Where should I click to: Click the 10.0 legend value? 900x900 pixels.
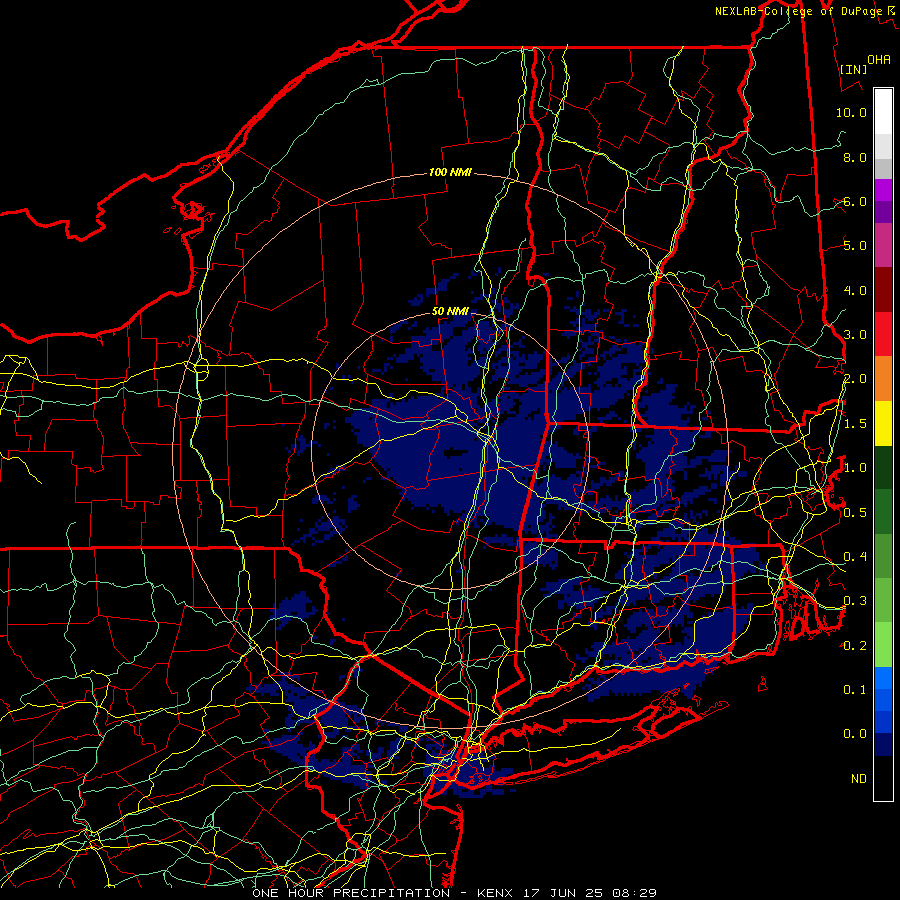[x=851, y=112]
